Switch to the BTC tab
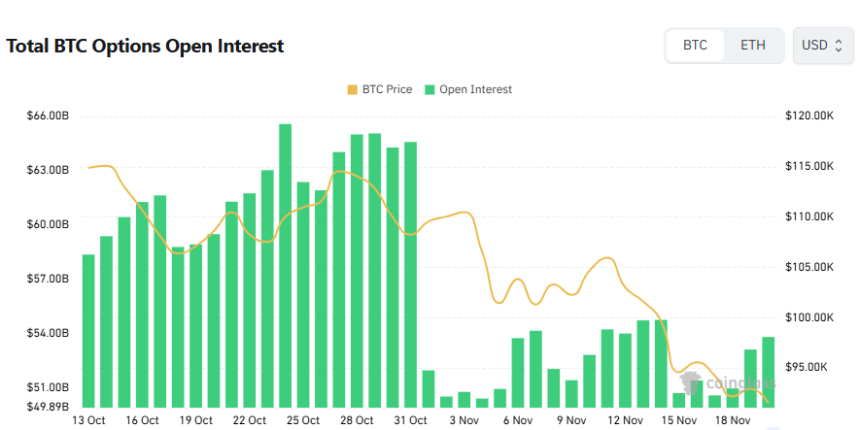This screenshot has height=430, width=860. [x=695, y=46]
